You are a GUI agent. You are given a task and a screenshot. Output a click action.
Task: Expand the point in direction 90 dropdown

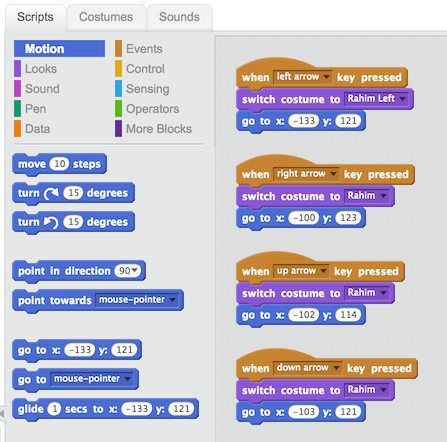click(x=128, y=271)
